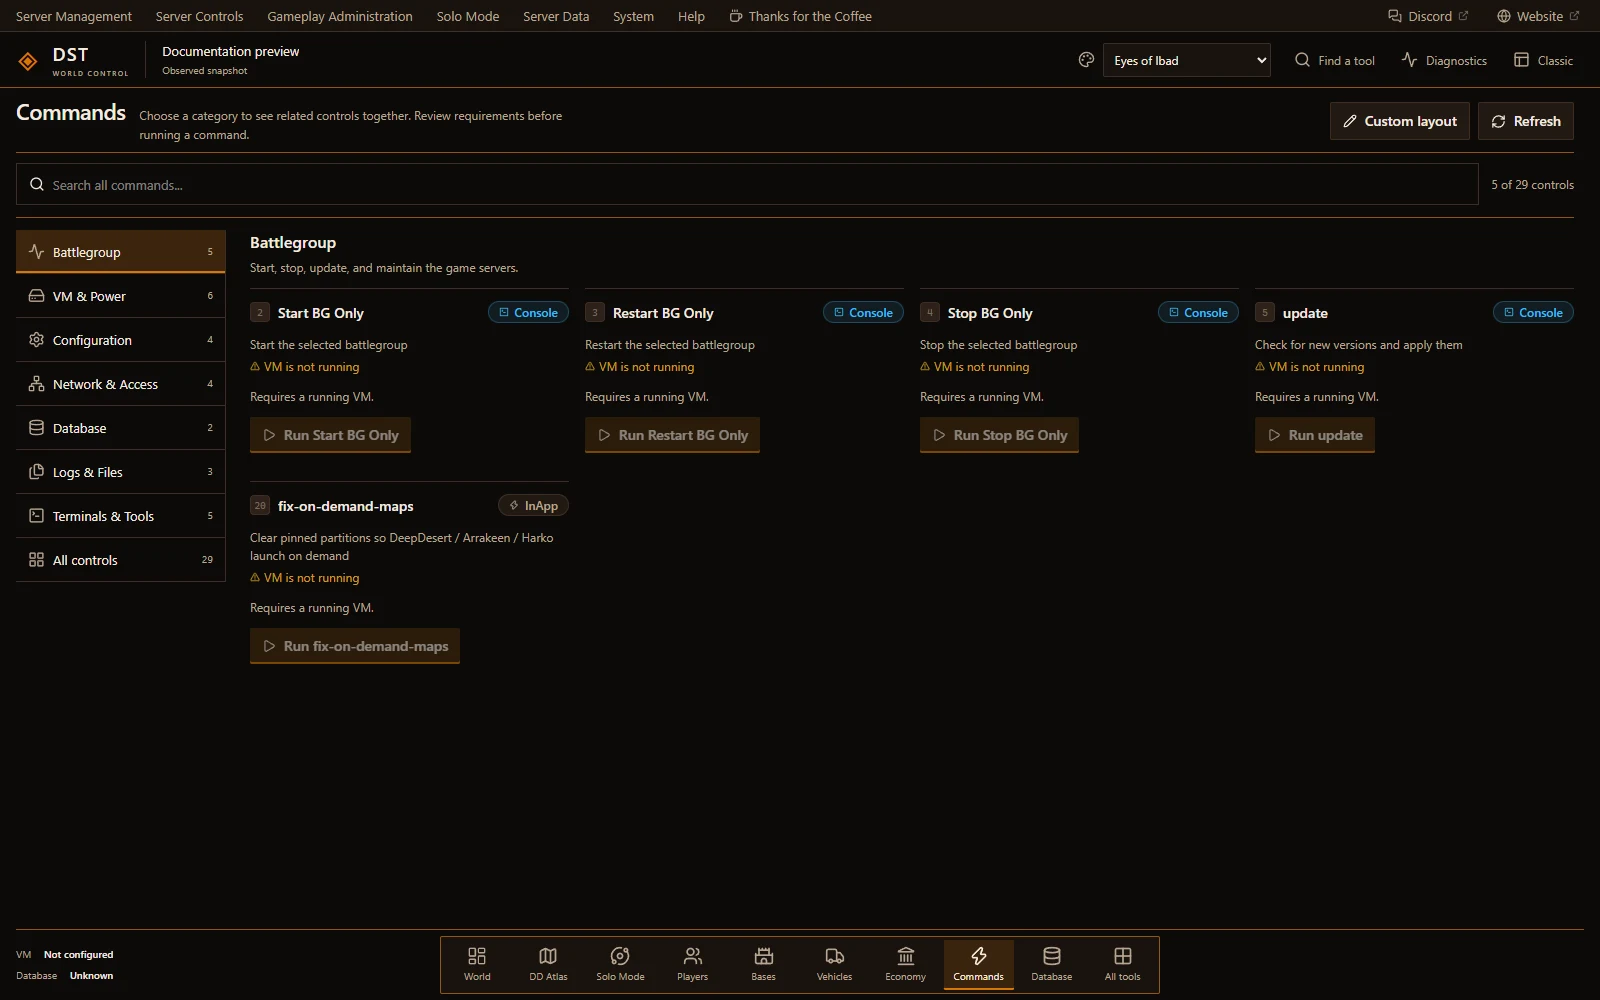Select the All controls category
This screenshot has height=1000, width=1600.
[x=120, y=560]
